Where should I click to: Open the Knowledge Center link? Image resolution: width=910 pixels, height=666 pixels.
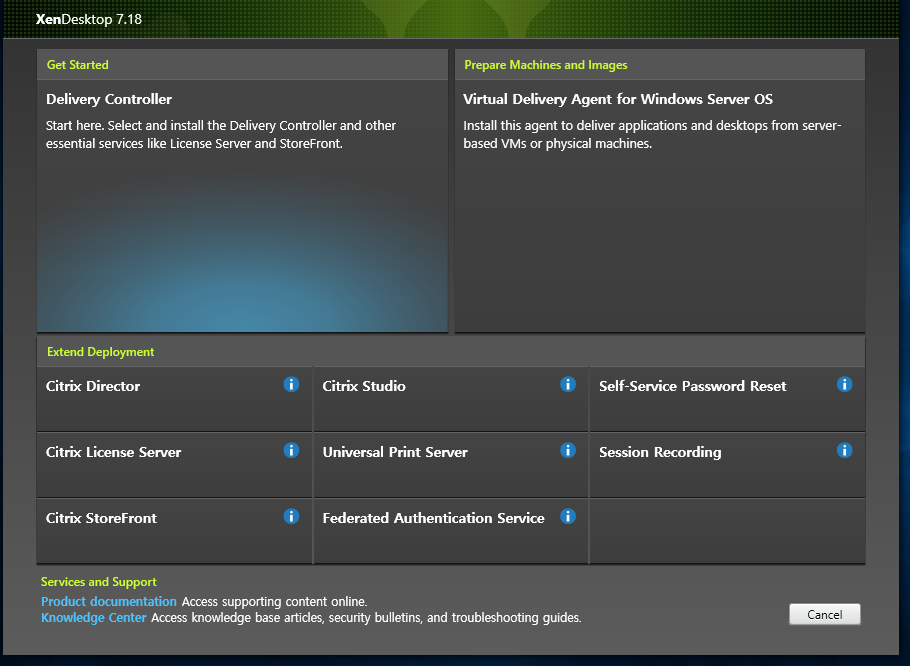(93, 618)
